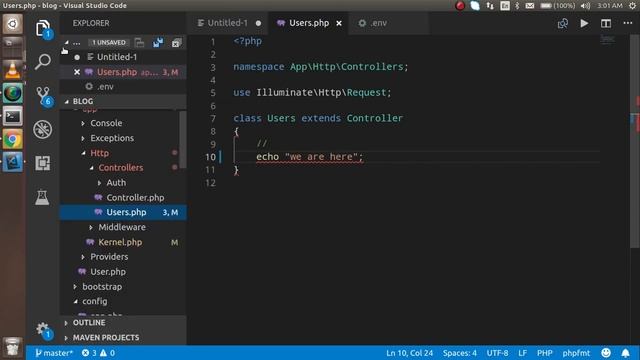Screen dimensions: 640x360
Task: Place cursor on line 10 echo statement
Action: pos(309,157)
